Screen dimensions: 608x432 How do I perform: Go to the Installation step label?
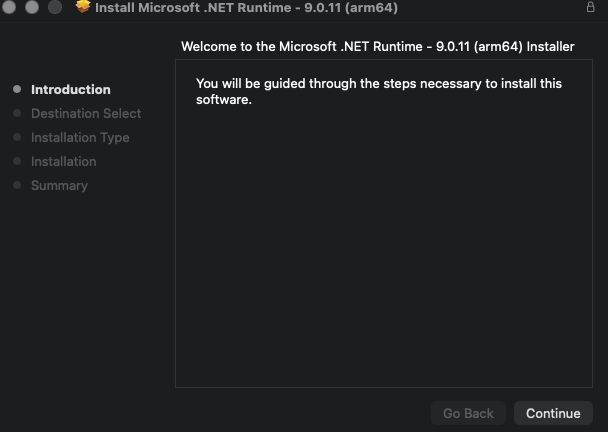point(63,161)
